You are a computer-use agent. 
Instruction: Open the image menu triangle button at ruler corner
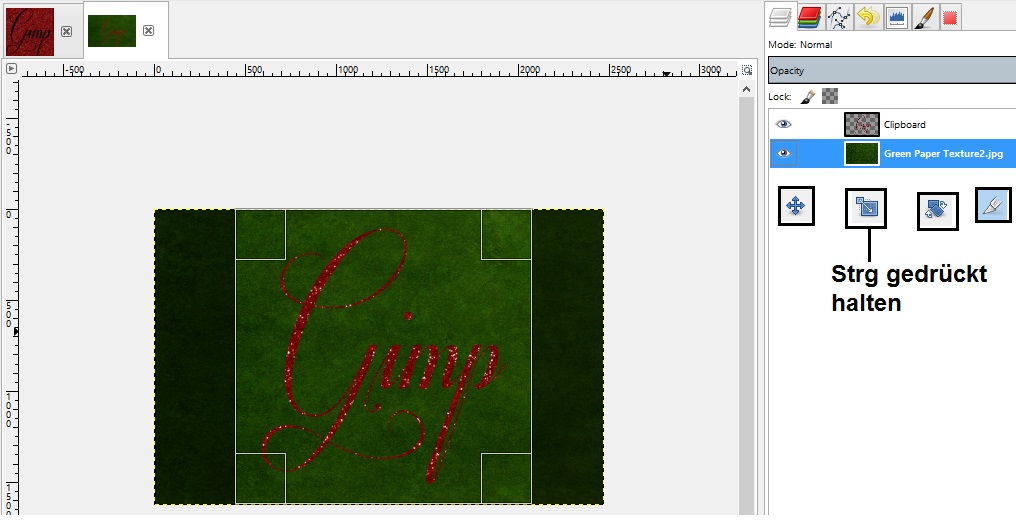[x=11, y=69]
